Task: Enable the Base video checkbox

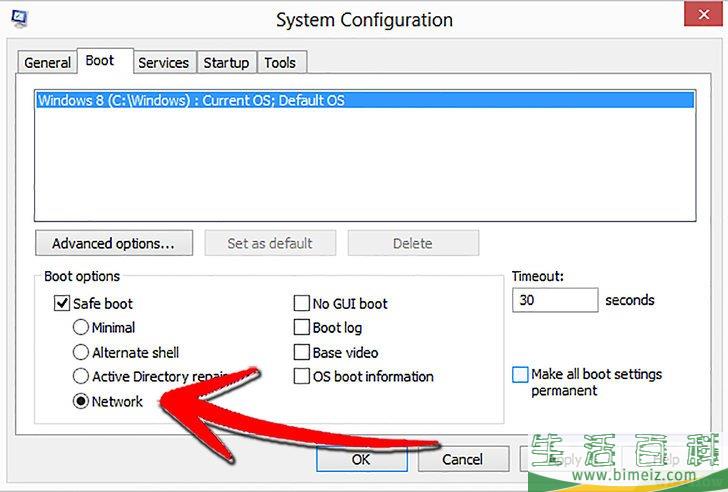Action: tap(302, 352)
